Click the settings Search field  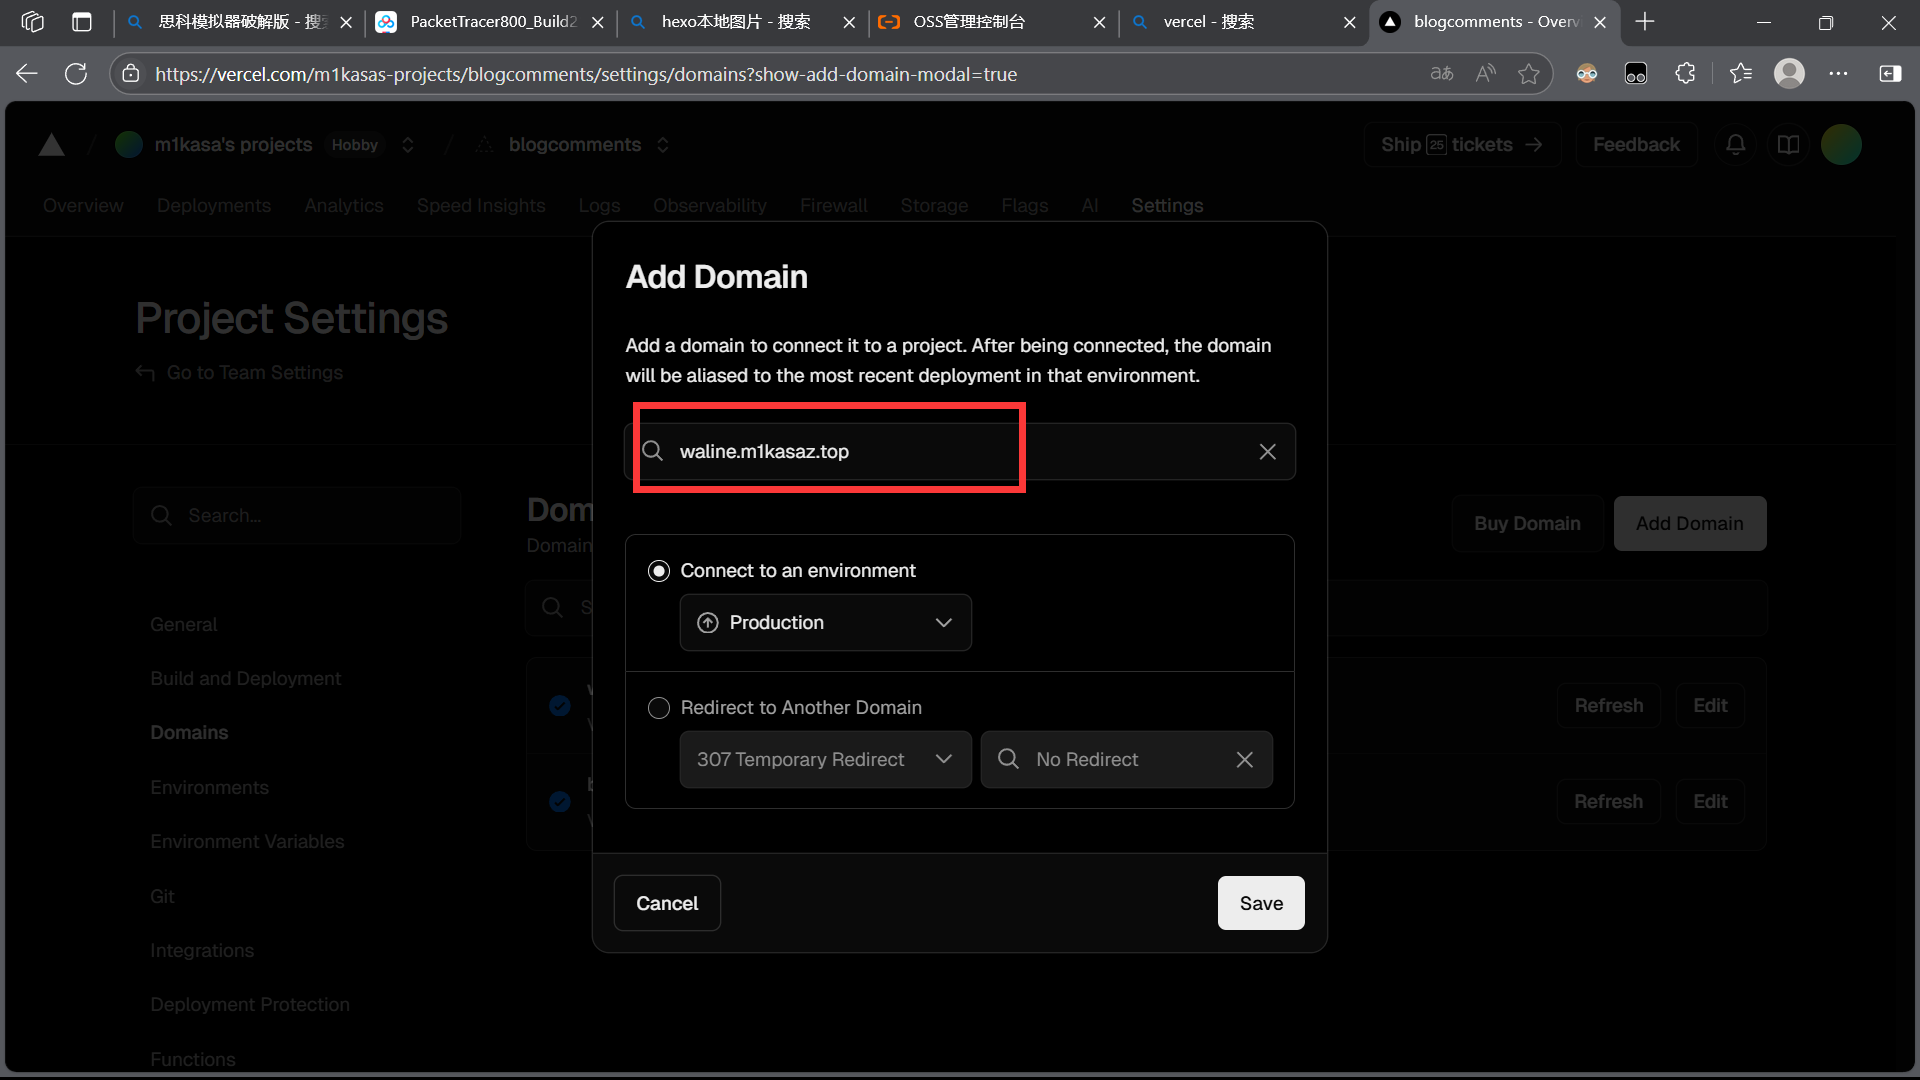click(297, 516)
